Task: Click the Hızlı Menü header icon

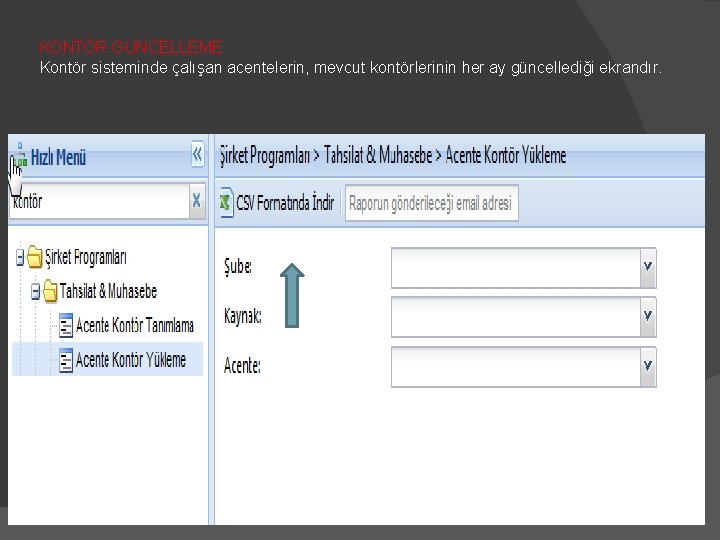Action: 19,156
